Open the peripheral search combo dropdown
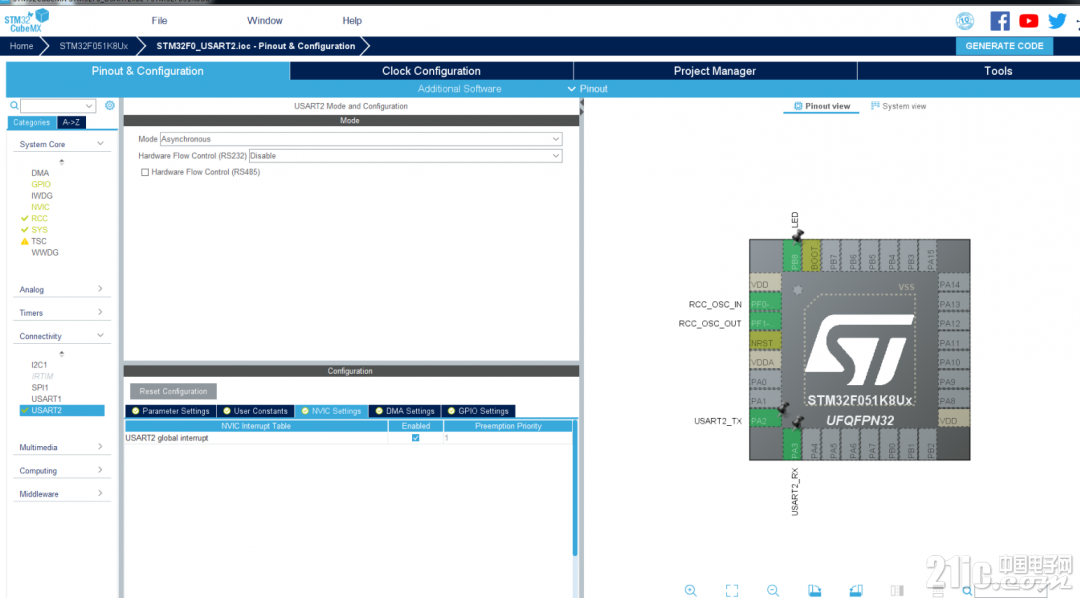This screenshot has height=598, width=1080. (x=89, y=106)
